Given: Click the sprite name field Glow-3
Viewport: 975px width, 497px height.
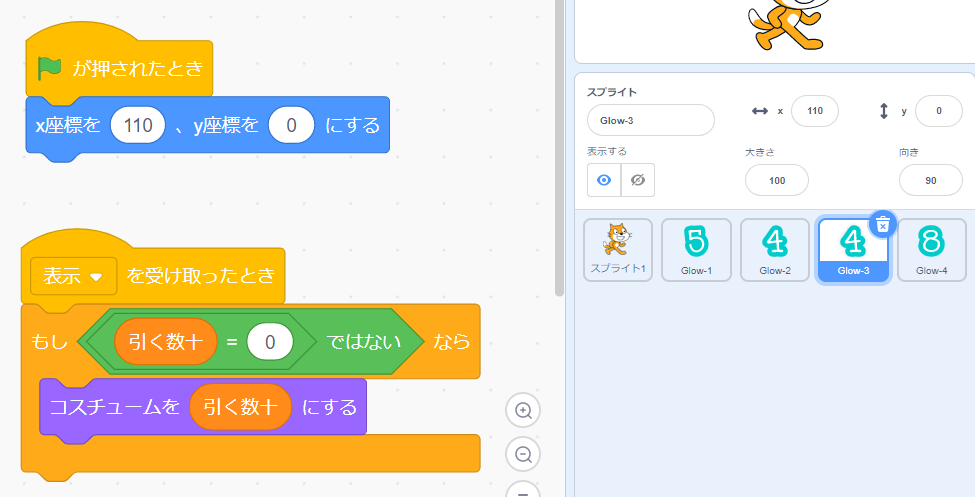Looking at the screenshot, I should coord(651,120).
